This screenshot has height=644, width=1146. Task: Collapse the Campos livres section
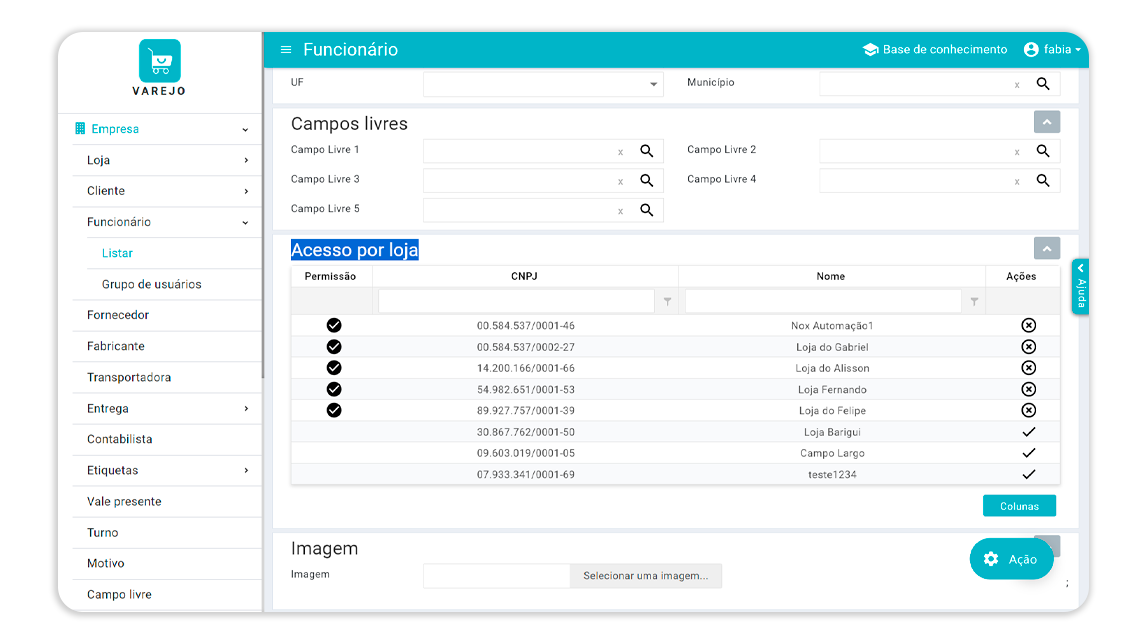coord(1047,122)
